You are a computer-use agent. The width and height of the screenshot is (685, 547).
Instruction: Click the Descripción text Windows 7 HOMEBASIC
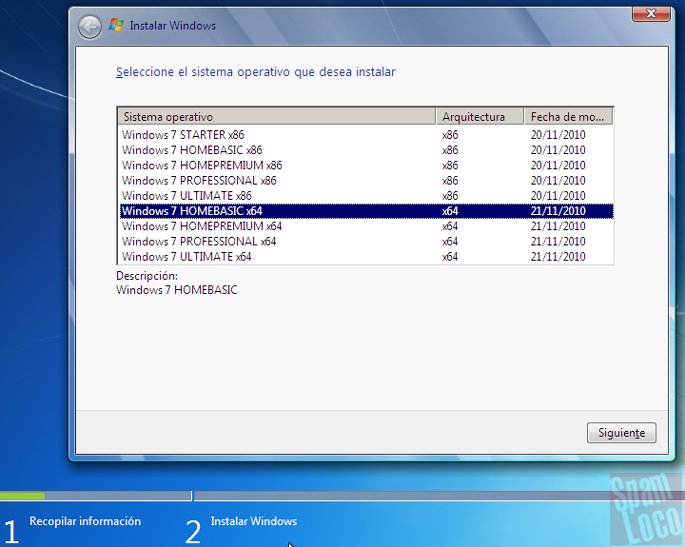tap(176, 290)
